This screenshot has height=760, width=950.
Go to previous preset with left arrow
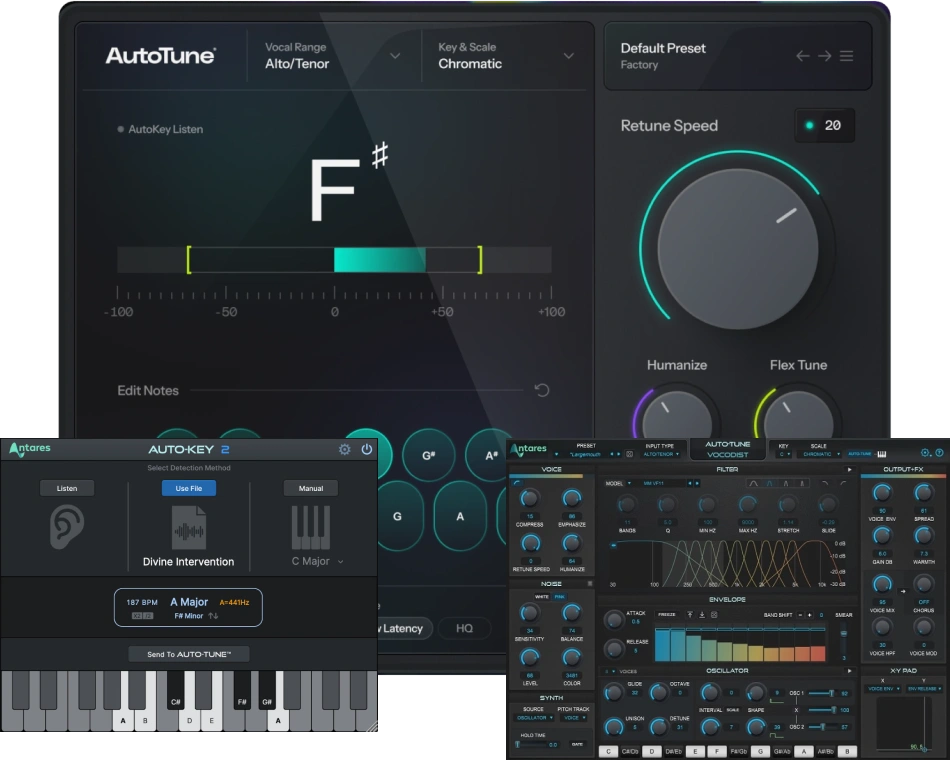pyautogui.click(x=802, y=56)
